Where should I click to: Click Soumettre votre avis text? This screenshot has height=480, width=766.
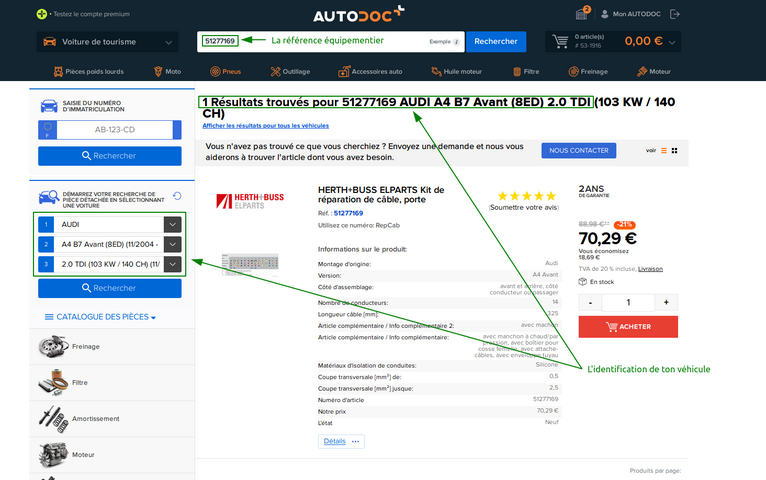pos(524,208)
